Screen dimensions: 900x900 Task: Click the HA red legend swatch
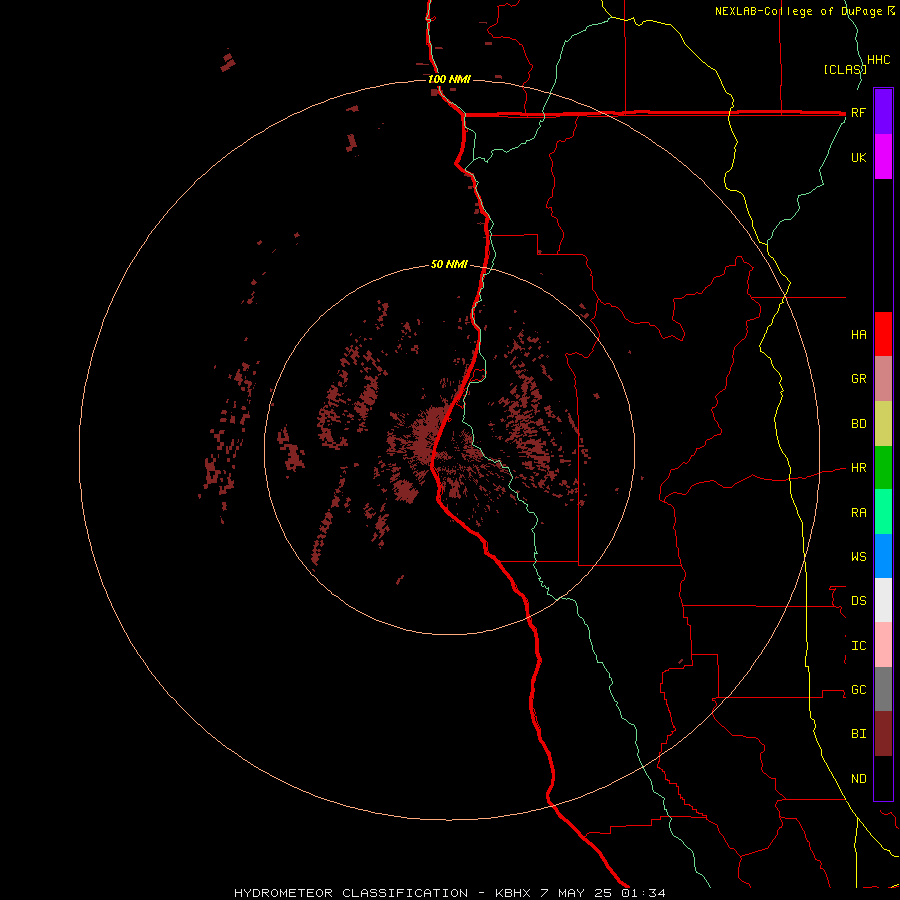tap(883, 334)
